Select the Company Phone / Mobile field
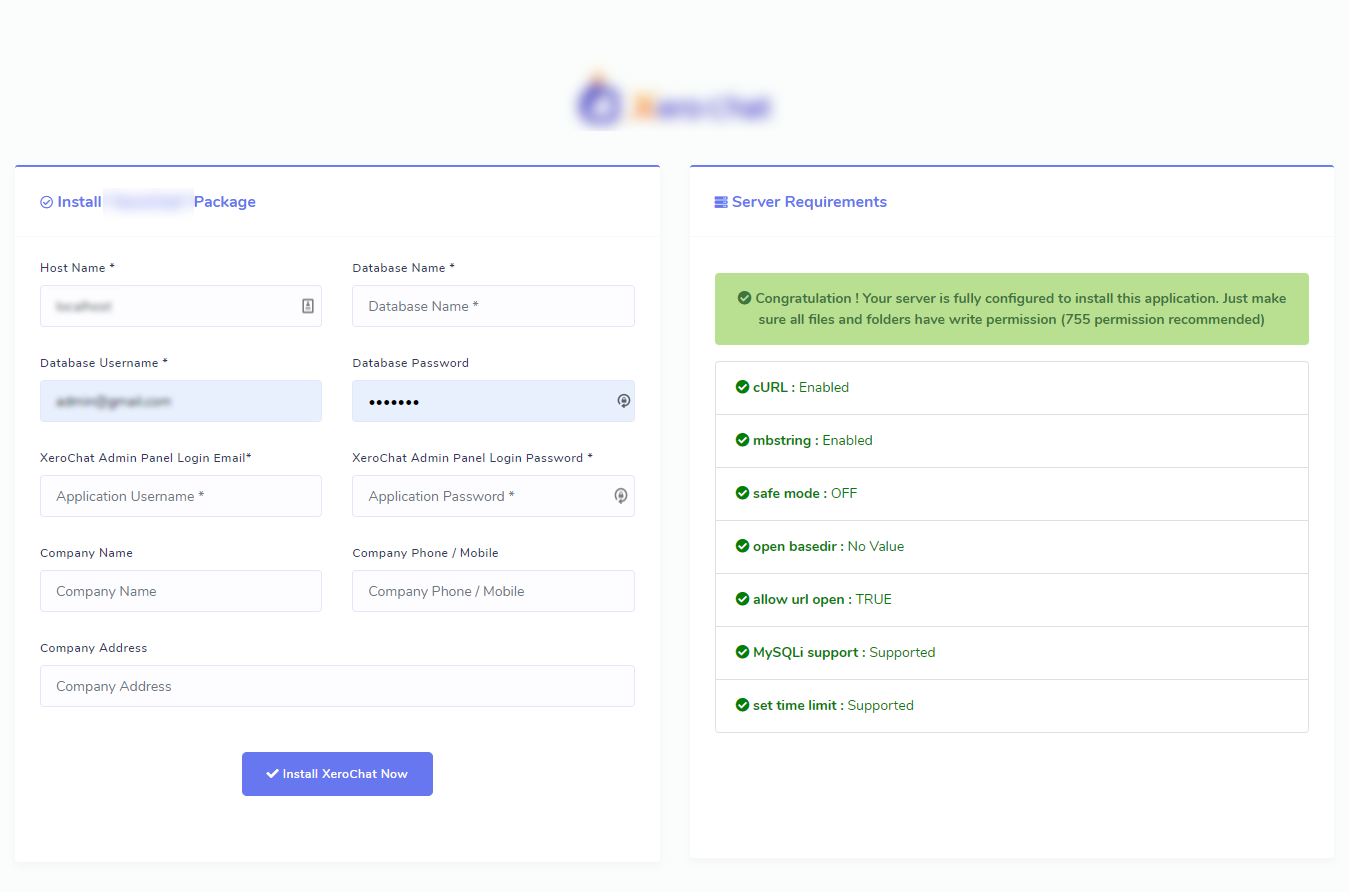Viewport: 1349px width, 892px height. point(493,591)
